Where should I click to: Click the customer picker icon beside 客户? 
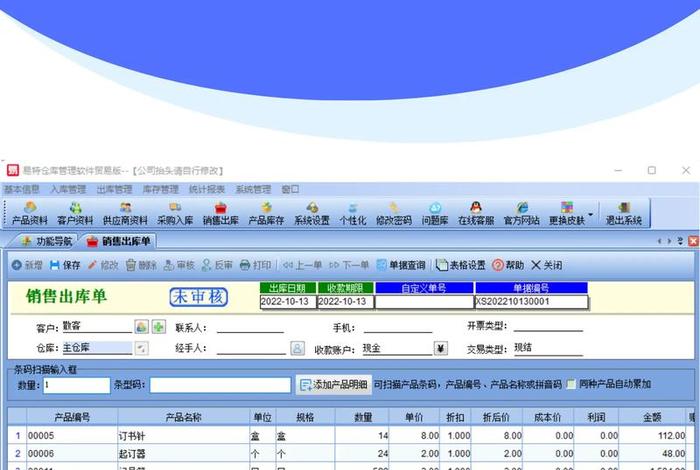(142, 327)
